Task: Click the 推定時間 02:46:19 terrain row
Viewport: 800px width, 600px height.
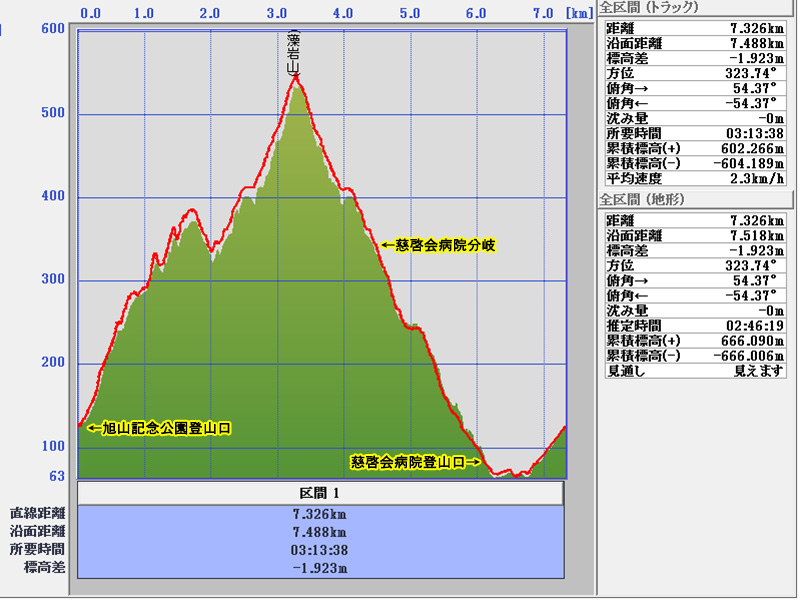Action: [x=697, y=325]
